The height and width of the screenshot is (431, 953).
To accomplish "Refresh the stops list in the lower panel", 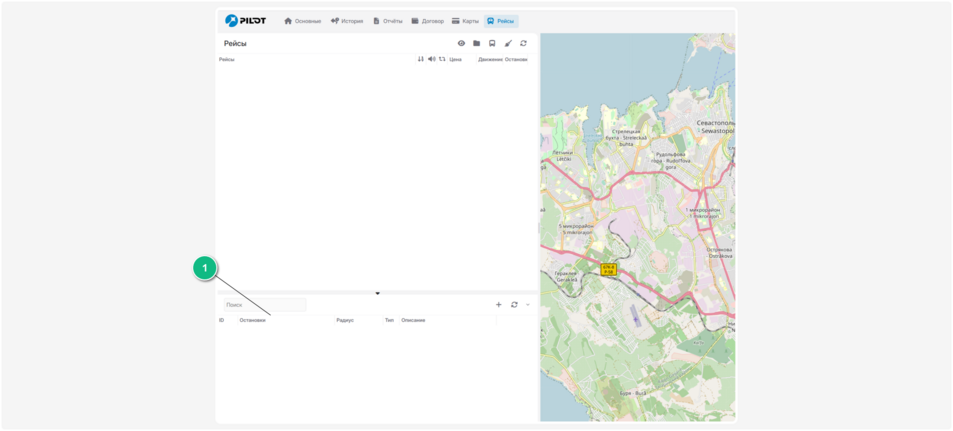I will [x=514, y=305].
